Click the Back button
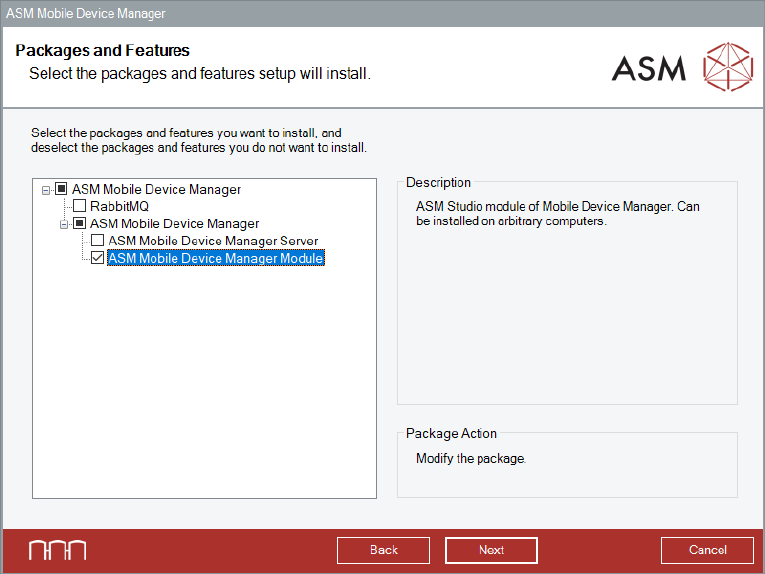The width and height of the screenshot is (765, 574). 383,550
